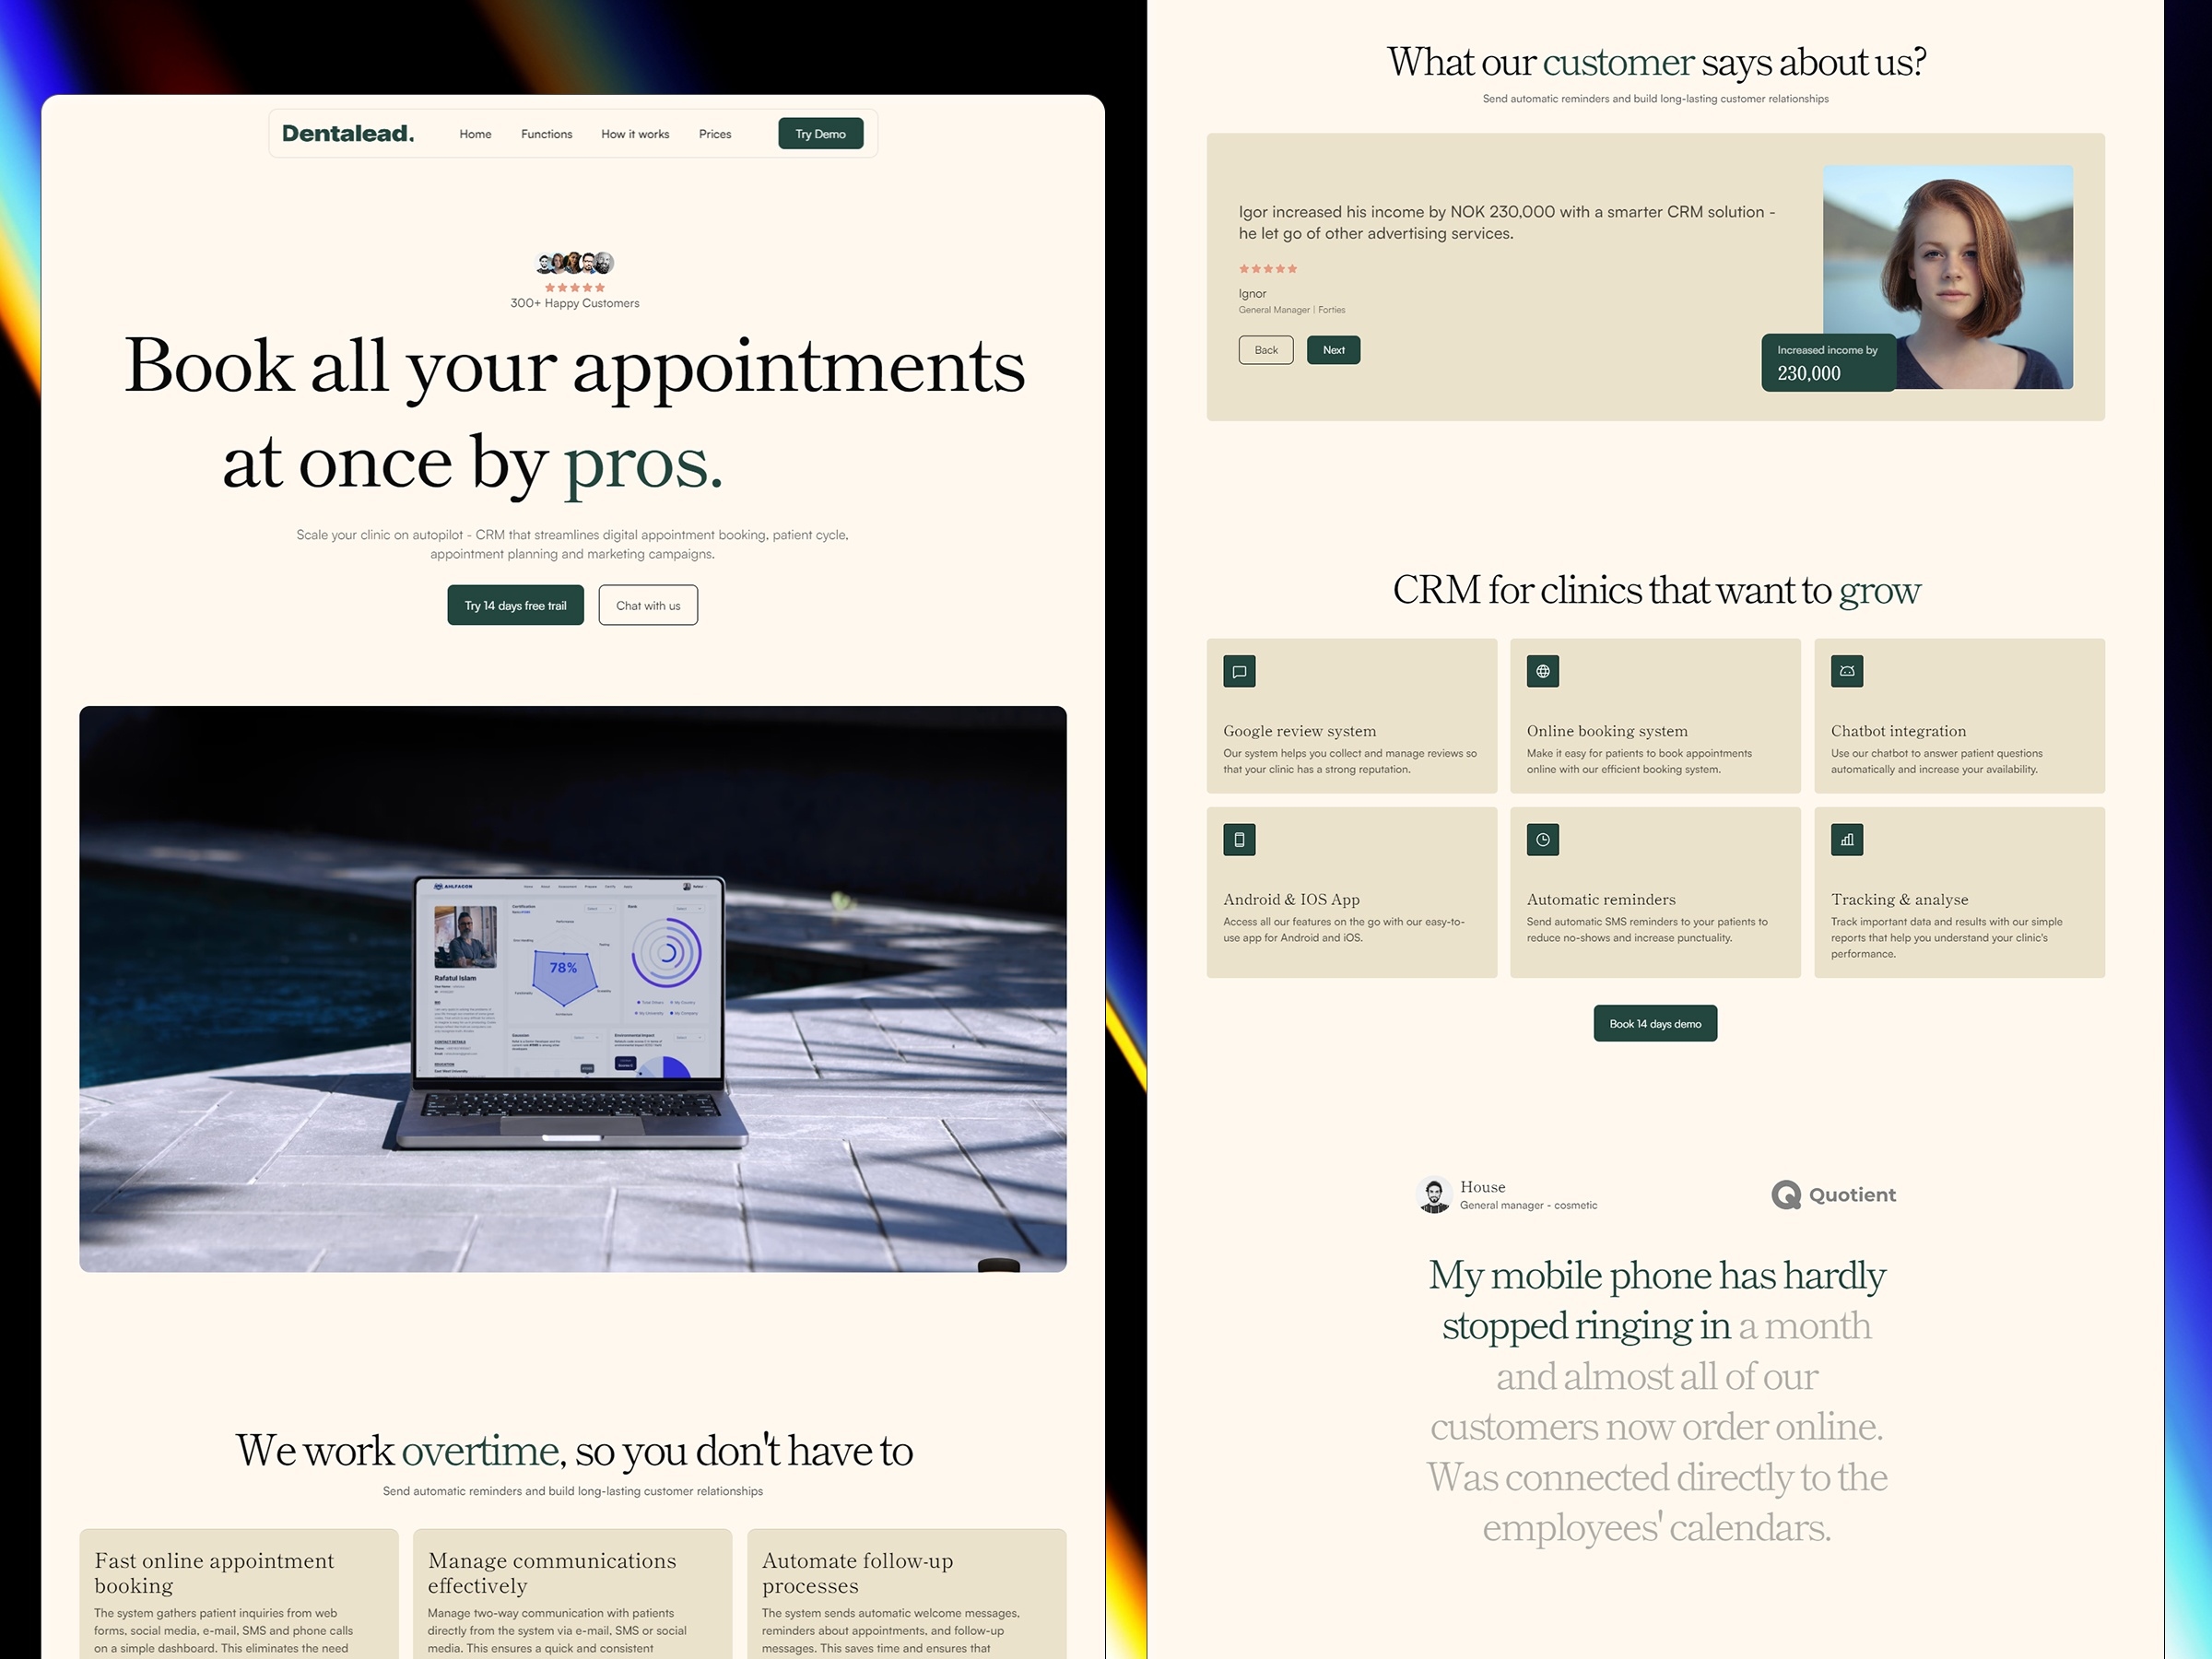The image size is (2212, 1659).
Task: Click the Chat with us link
Action: coord(646,605)
